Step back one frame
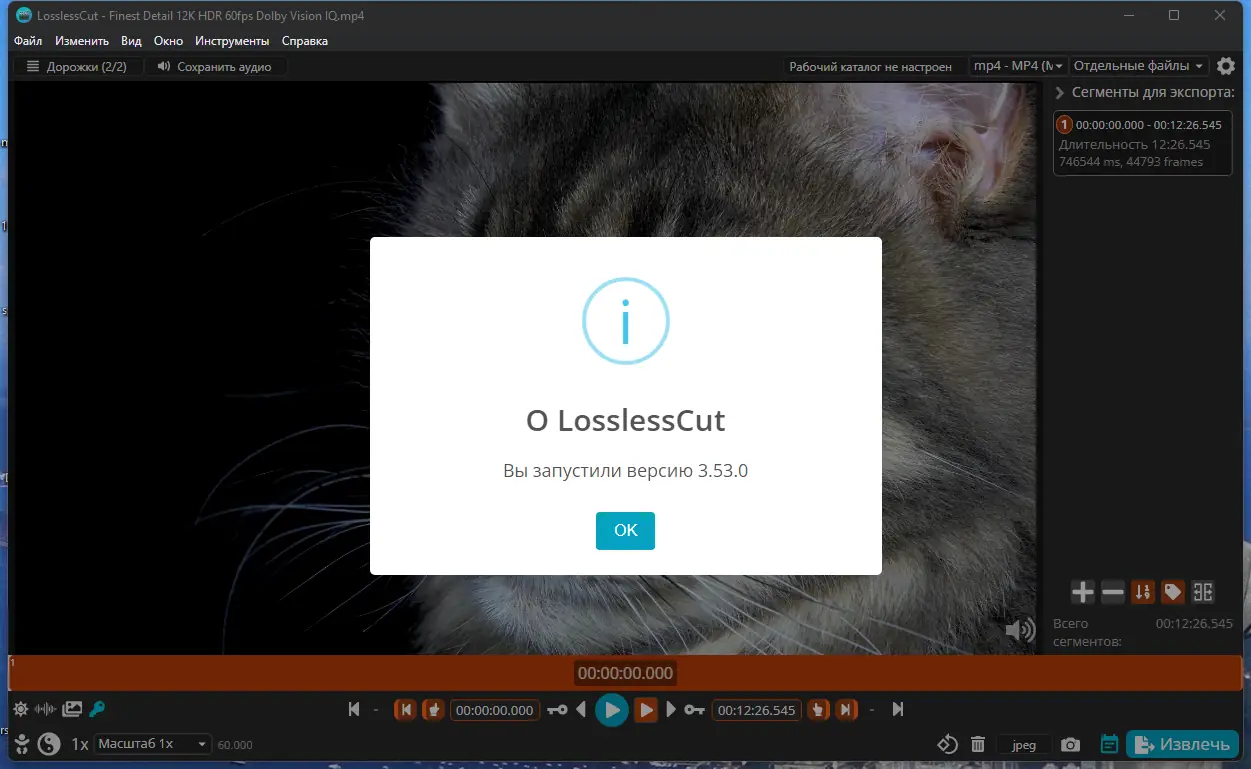Image resolution: width=1251 pixels, height=769 pixels. [583, 710]
